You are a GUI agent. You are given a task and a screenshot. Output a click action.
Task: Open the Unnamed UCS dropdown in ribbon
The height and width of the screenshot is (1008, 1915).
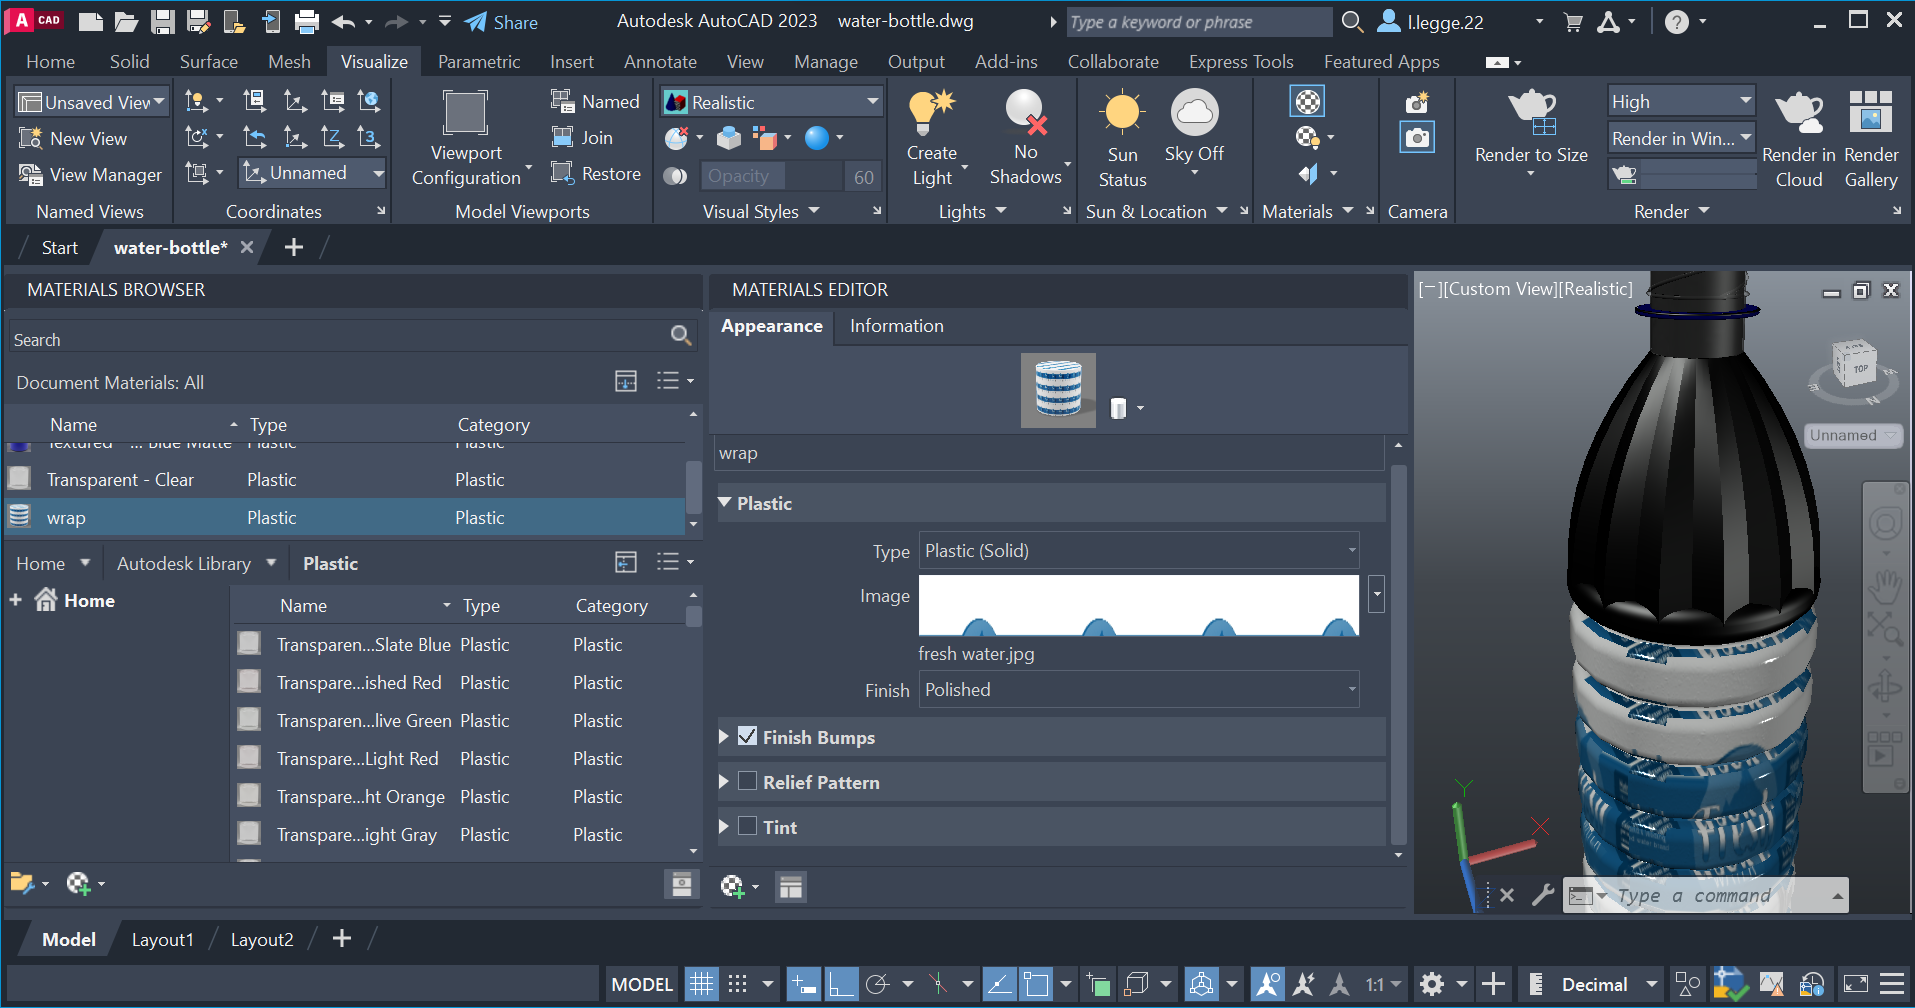(312, 173)
